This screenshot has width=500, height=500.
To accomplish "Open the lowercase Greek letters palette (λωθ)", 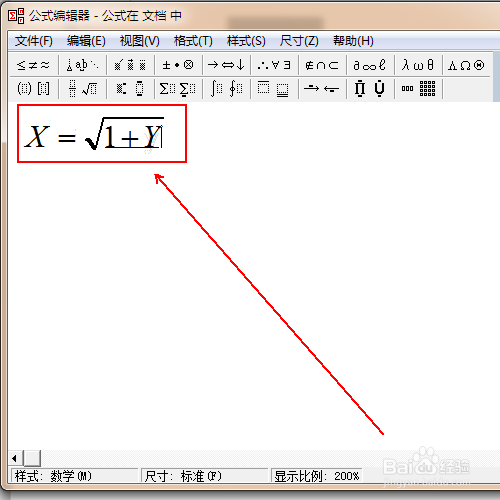I will (418, 65).
